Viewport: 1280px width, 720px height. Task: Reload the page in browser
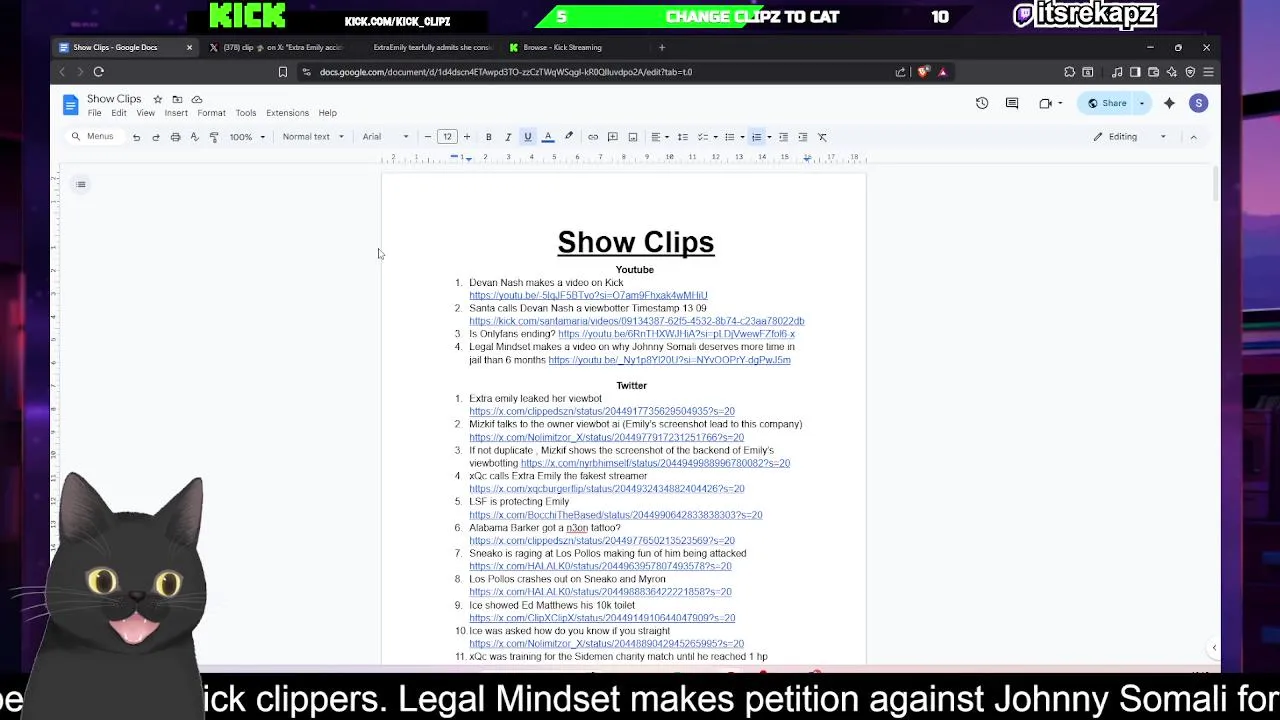pyautogui.click(x=99, y=72)
